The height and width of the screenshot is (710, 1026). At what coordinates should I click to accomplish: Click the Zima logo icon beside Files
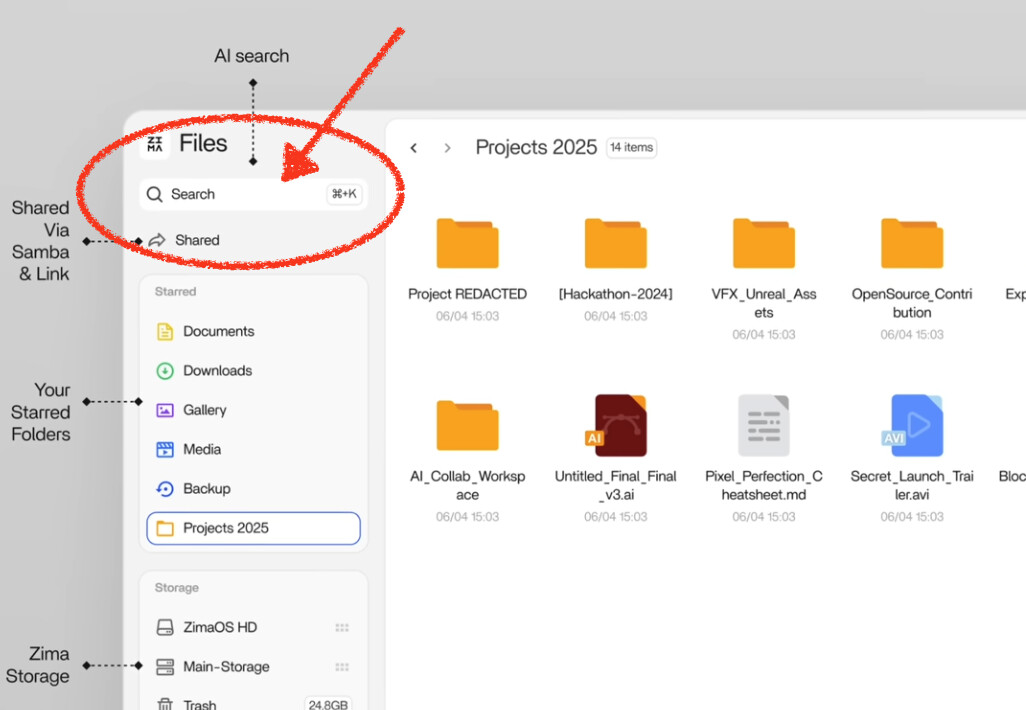tap(155, 144)
